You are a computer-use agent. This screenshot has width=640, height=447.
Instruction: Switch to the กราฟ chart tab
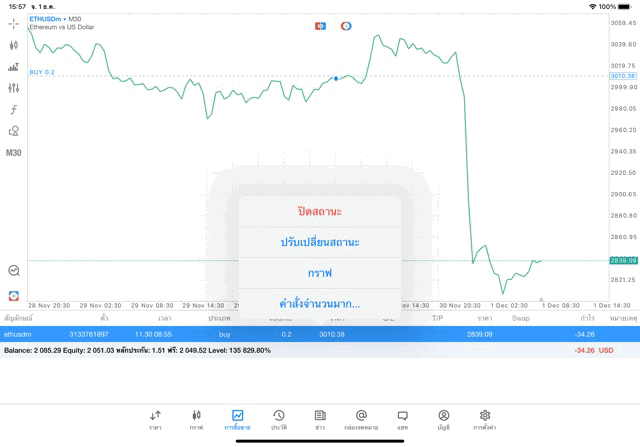click(x=196, y=418)
